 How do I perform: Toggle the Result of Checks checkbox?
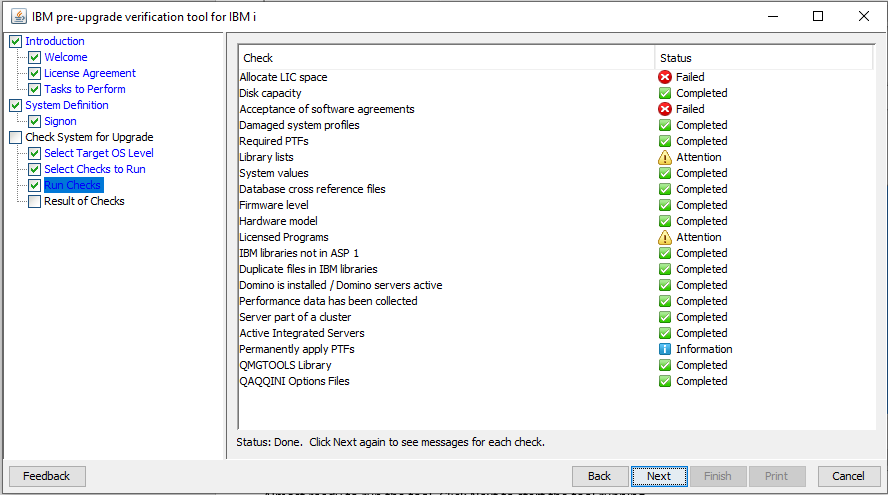35,201
